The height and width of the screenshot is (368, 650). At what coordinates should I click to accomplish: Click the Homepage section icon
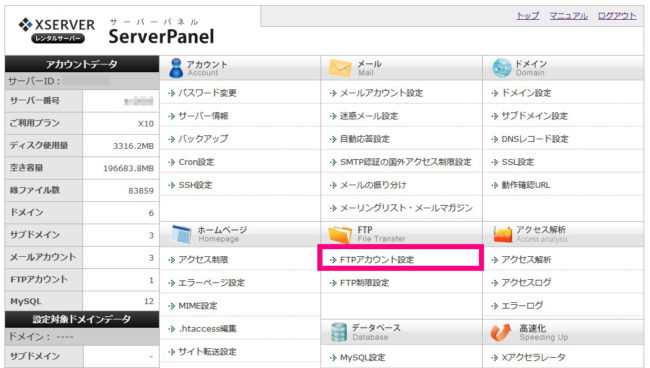pos(181,234)
